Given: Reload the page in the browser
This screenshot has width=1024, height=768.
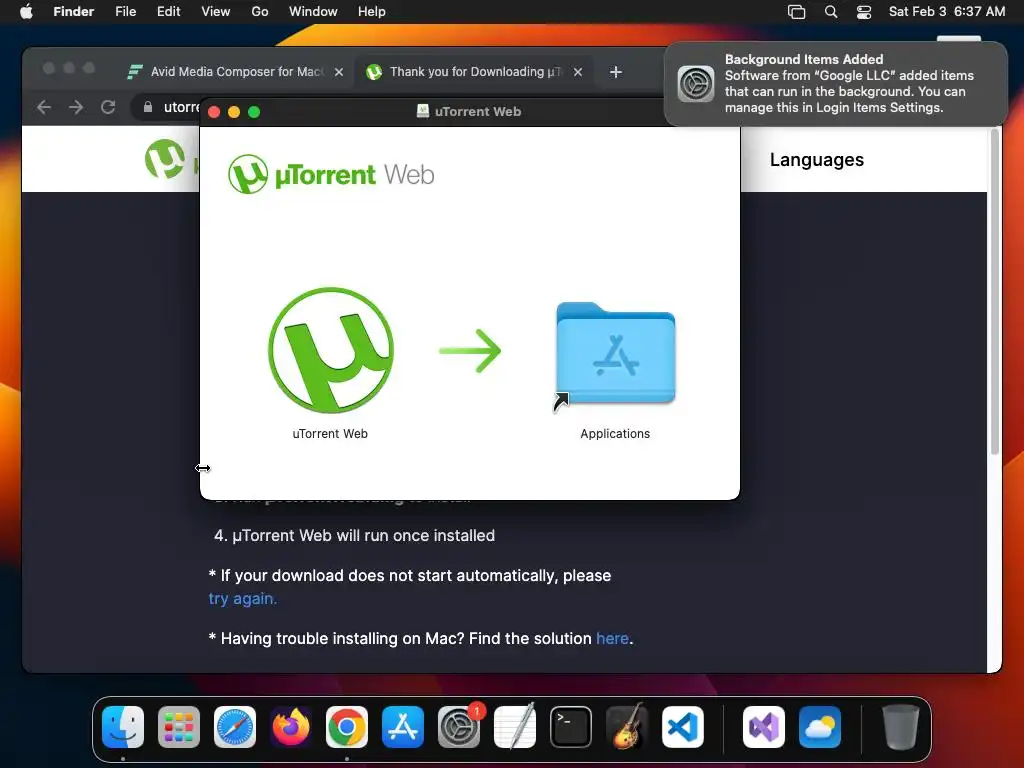Looking at the screenshot, I should [x=108, y=107].
